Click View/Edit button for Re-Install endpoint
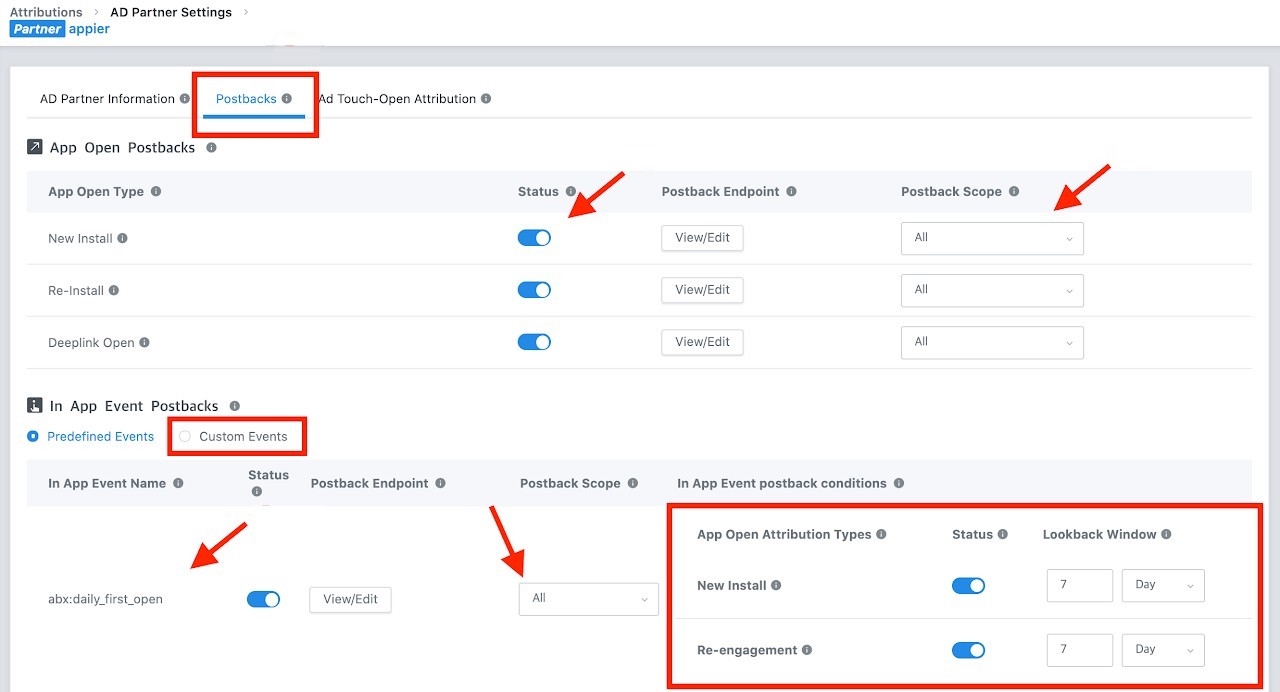1280x692 pixels. 702,290
